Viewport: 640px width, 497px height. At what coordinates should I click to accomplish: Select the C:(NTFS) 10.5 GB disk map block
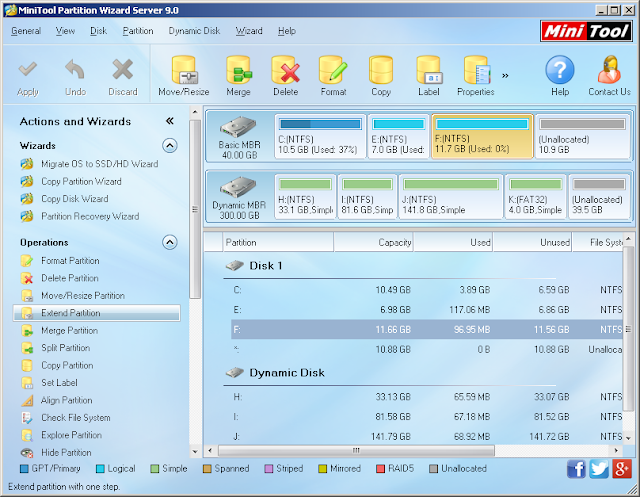tap(320, 136)
